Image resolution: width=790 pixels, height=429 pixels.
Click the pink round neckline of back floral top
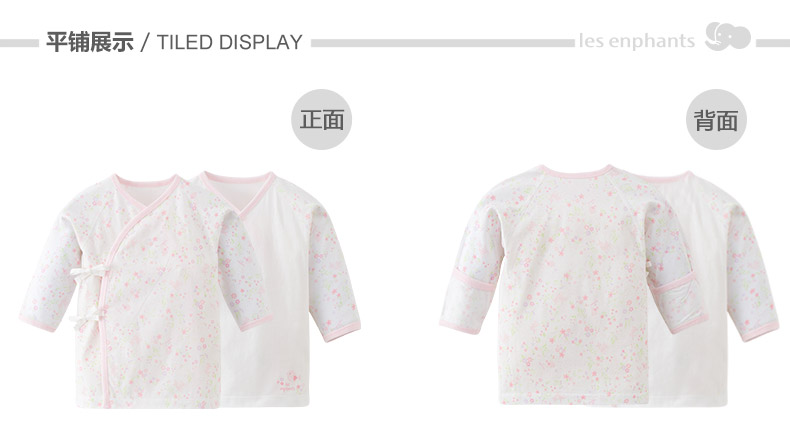[x=575, y=172]
